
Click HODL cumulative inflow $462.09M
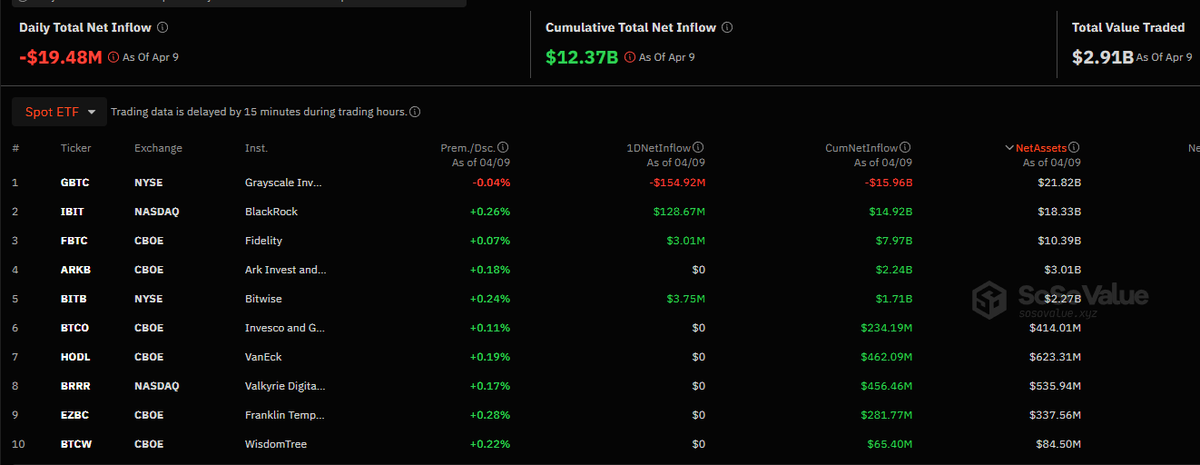click(885, 357)
